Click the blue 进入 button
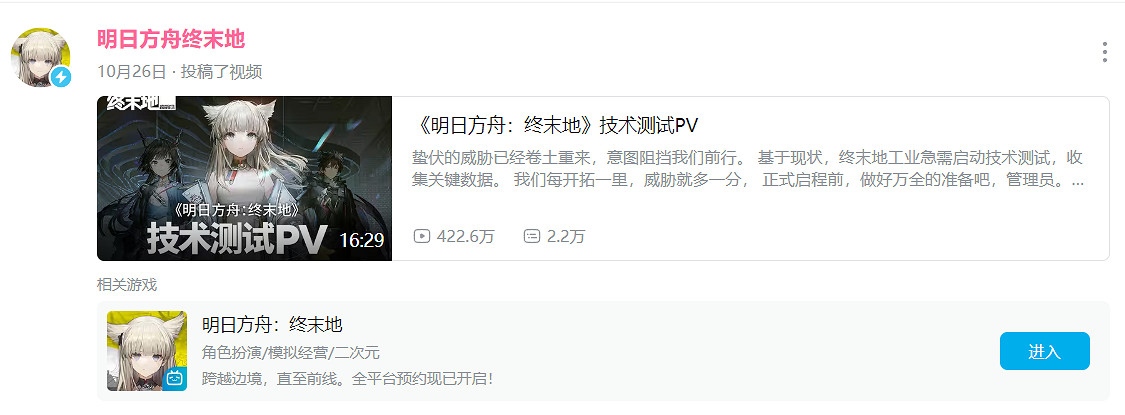 (1045, 351)
